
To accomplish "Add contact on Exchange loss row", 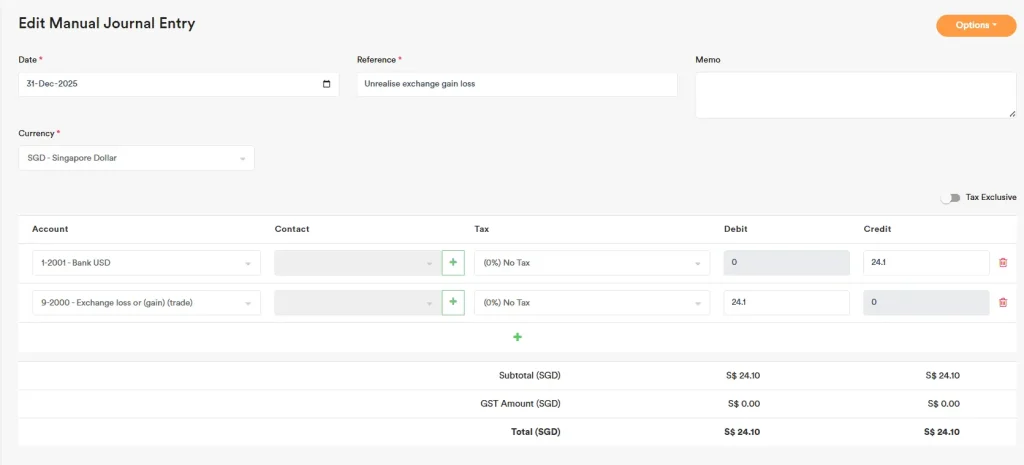I will [453, 302].
